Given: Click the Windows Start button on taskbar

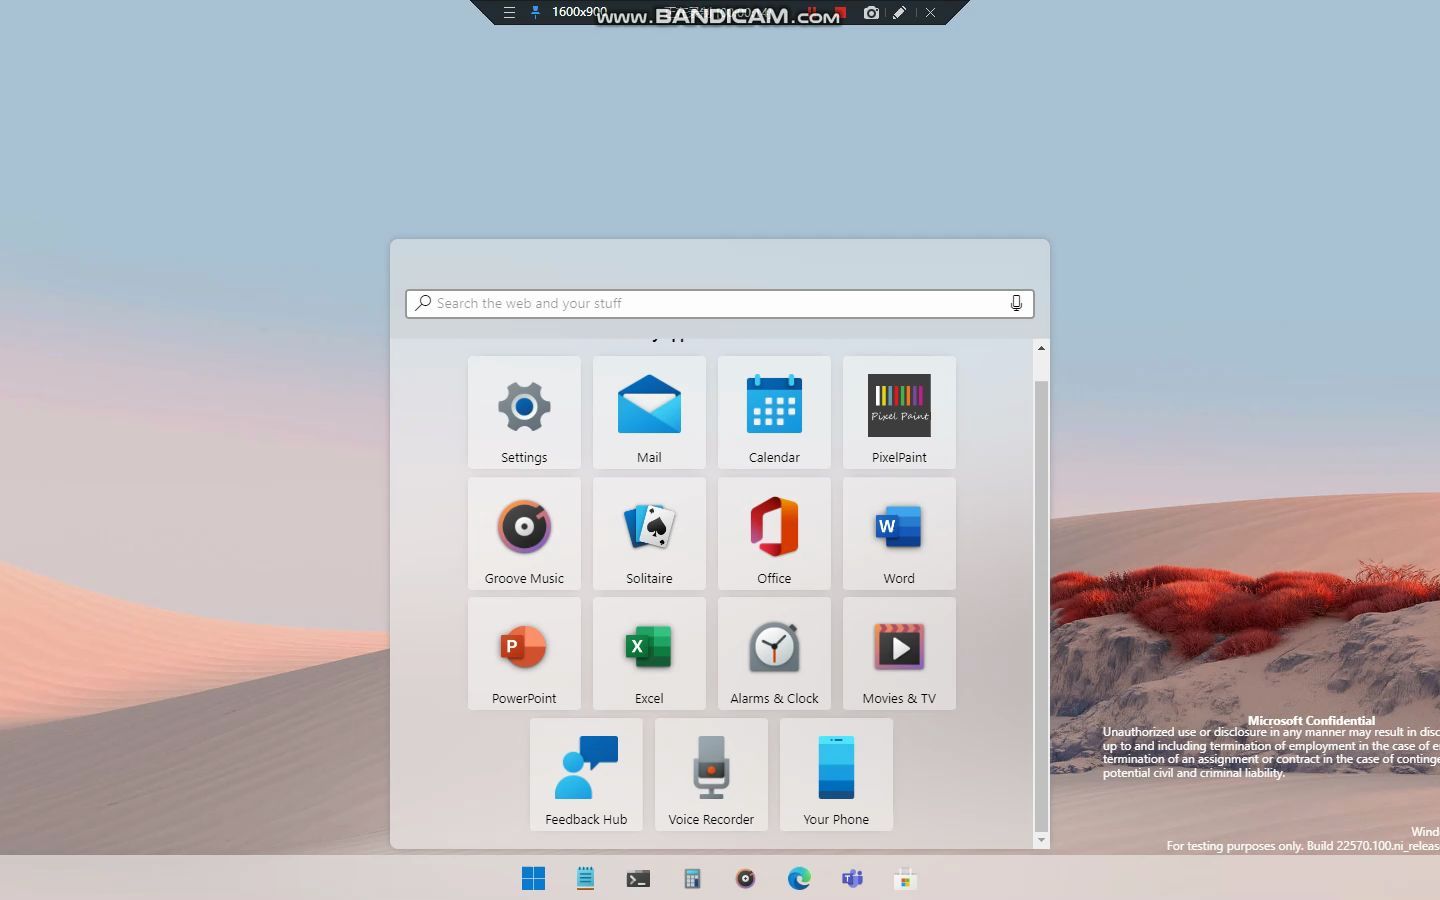Looking at the screenshot, I should coord(533,878).
